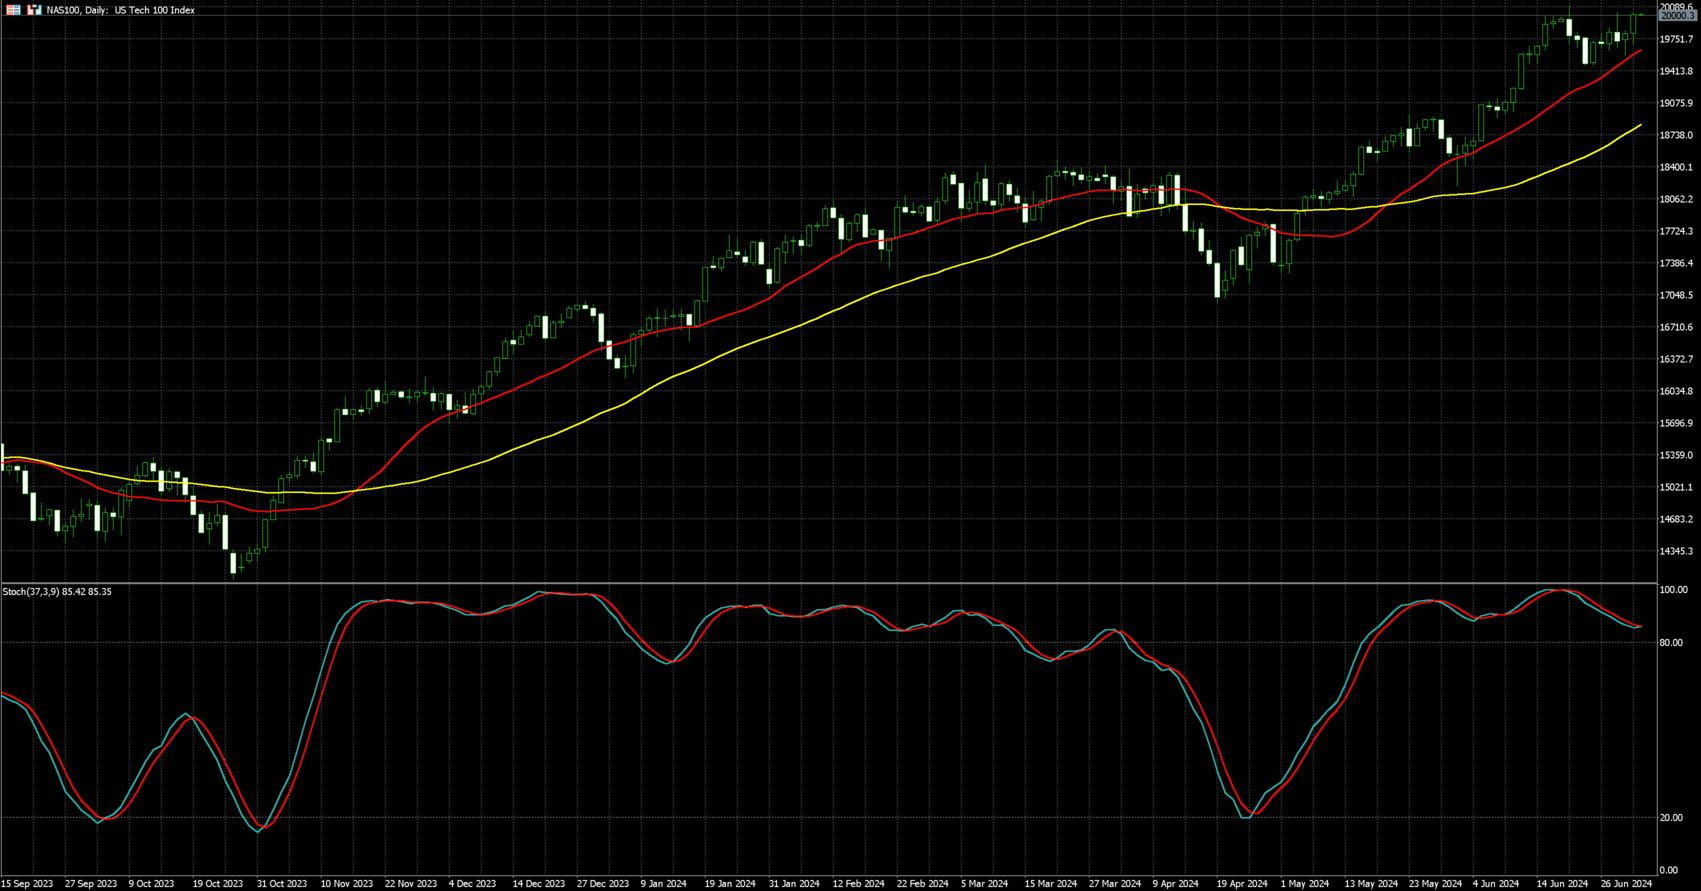Image resolution: width=1701 pixels, height=891 pixels.
Task: Click the stochastic 80.00 level label
Action: click(x=1670, y=643)
